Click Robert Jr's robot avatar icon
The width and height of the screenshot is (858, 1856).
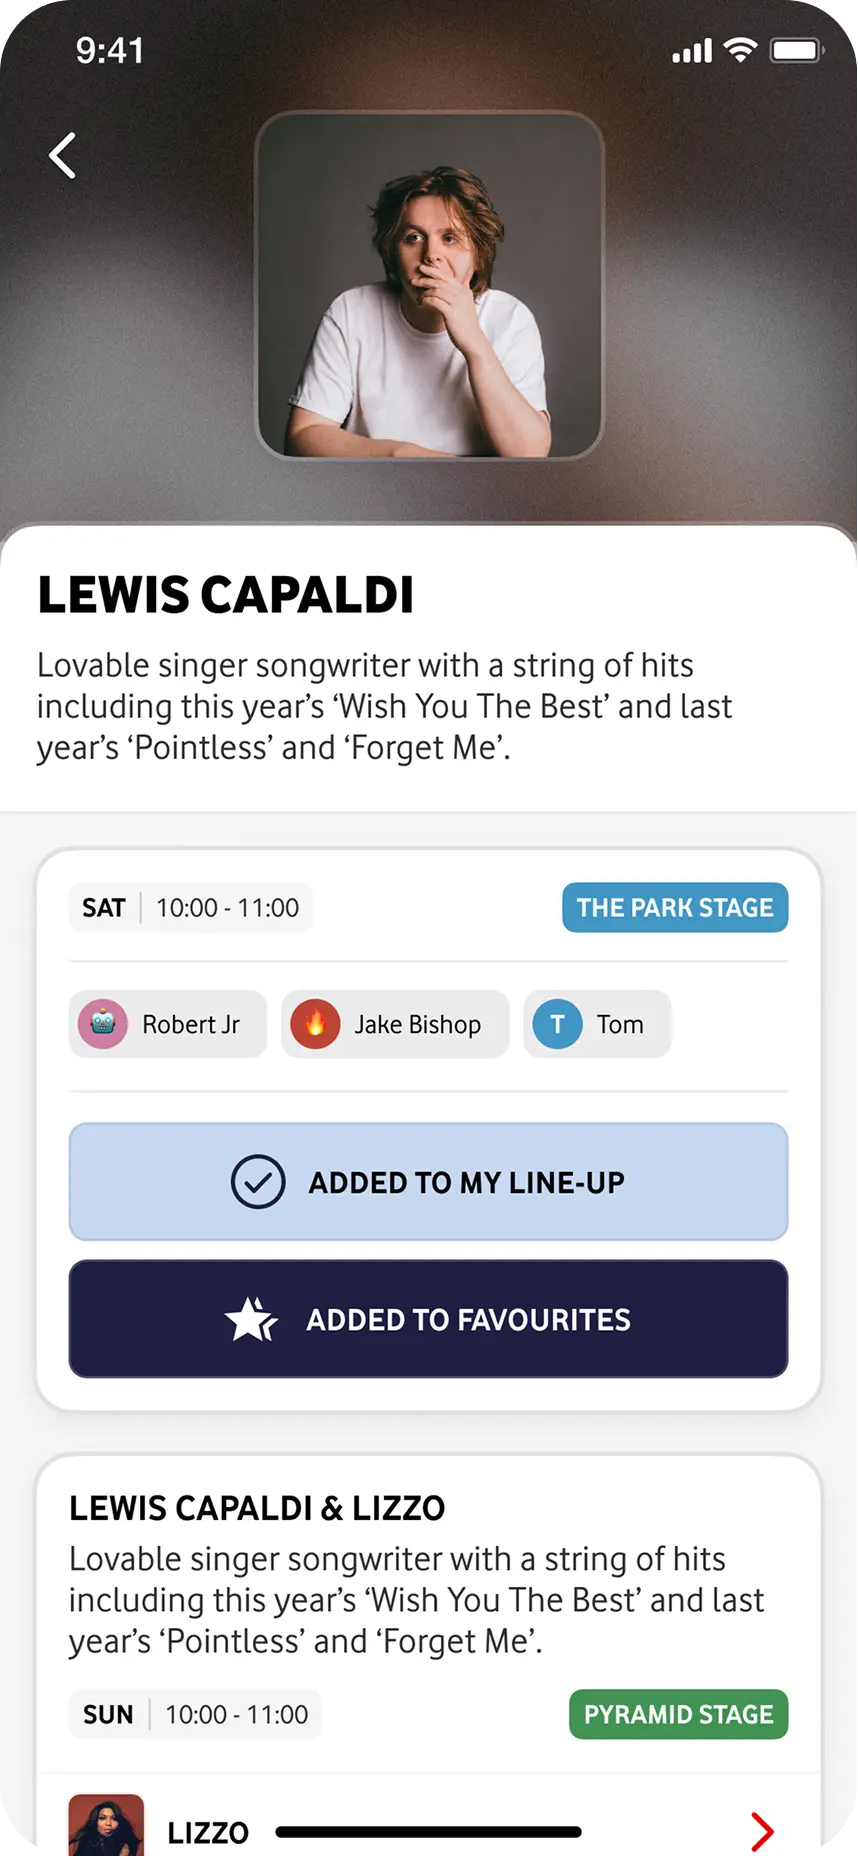click(103, 1024)
